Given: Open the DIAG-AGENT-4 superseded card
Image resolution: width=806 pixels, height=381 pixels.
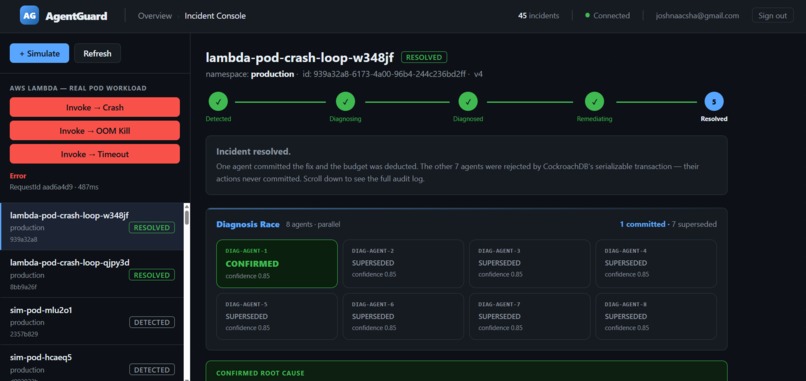Looking at the screenshot, I should [x=656, y=263].
